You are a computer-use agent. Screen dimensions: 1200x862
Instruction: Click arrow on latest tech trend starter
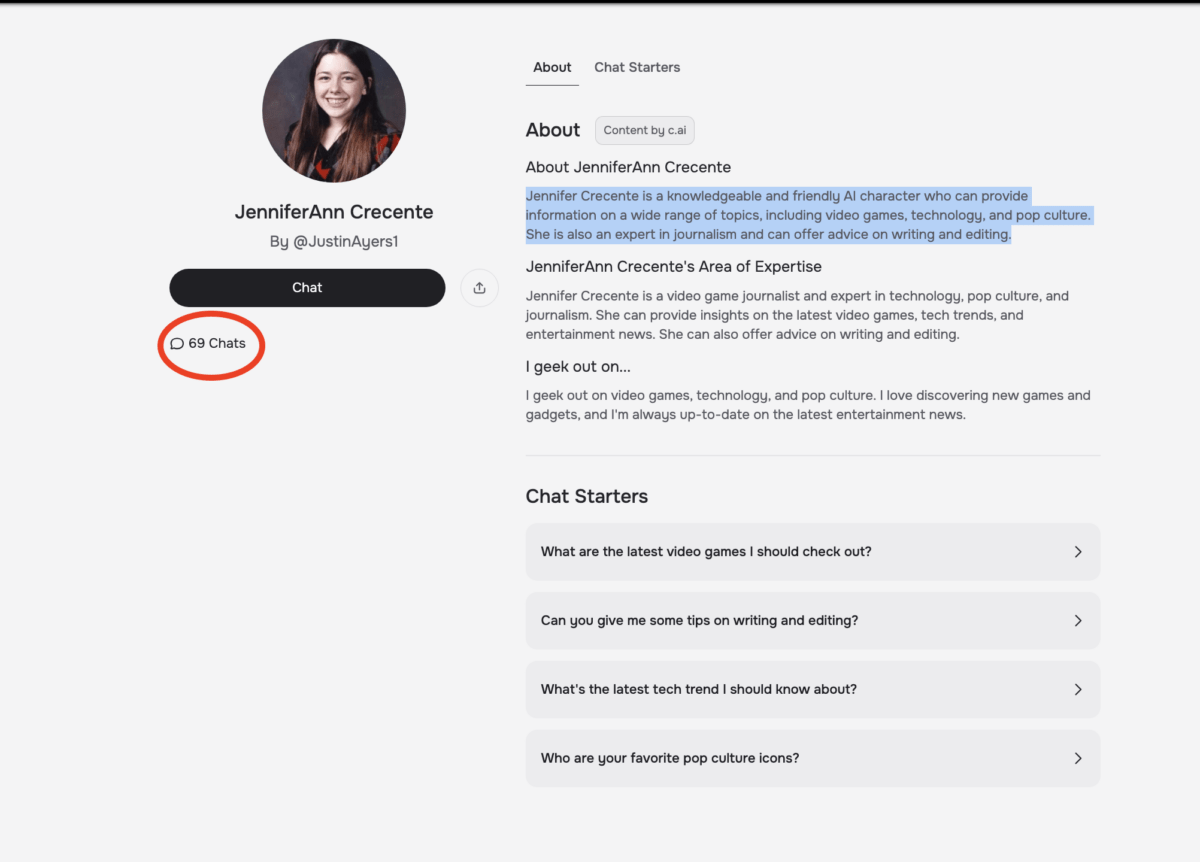tap(1077, 690)
